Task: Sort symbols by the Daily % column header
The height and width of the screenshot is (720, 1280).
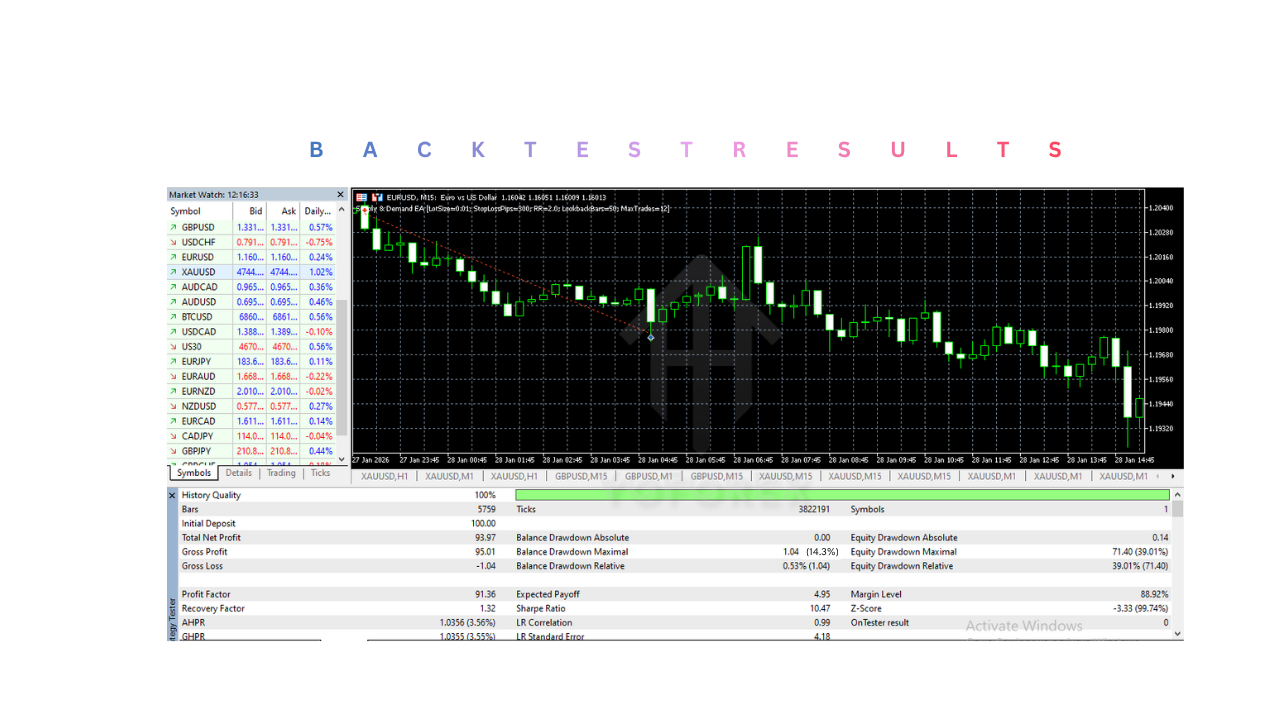Action: coord(318,211)
